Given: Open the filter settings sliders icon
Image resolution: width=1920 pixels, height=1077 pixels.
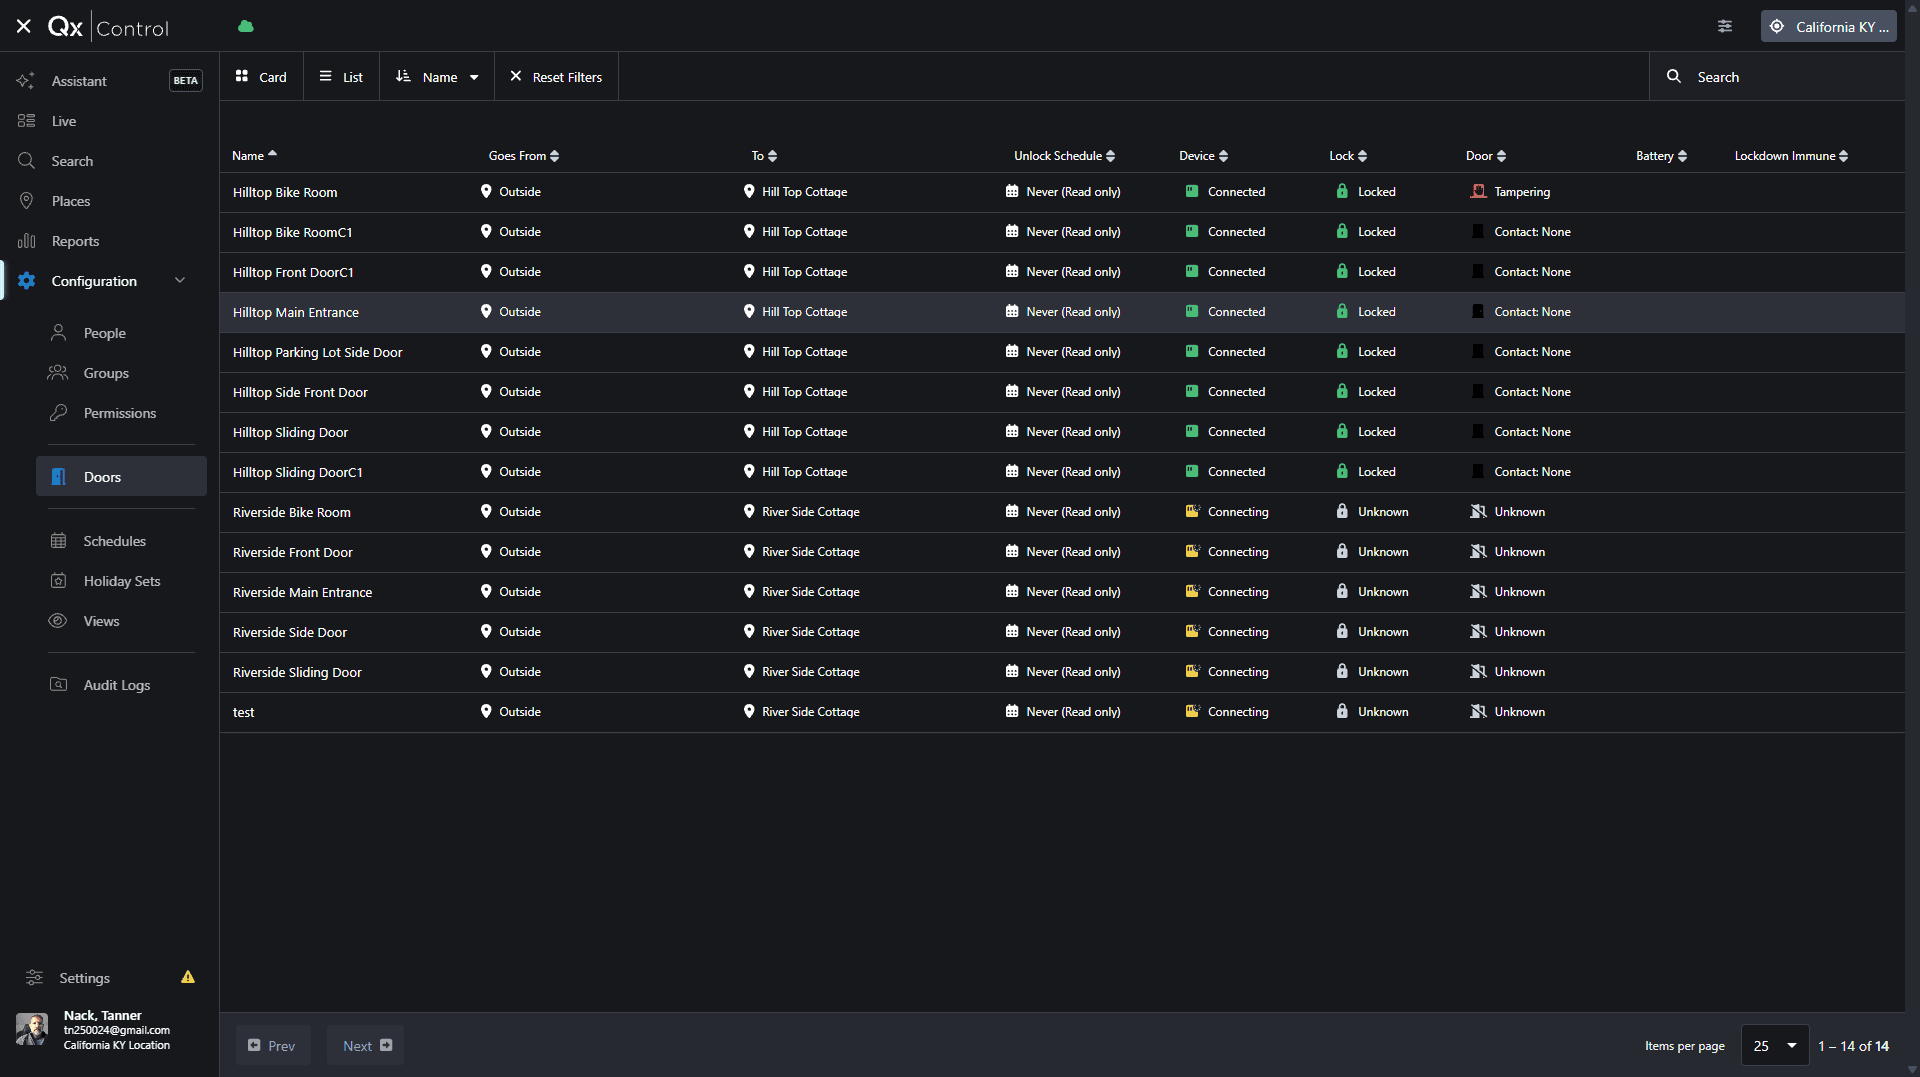Looking at the screenshot, I should pyautogui.click(x=1725, y=27).
